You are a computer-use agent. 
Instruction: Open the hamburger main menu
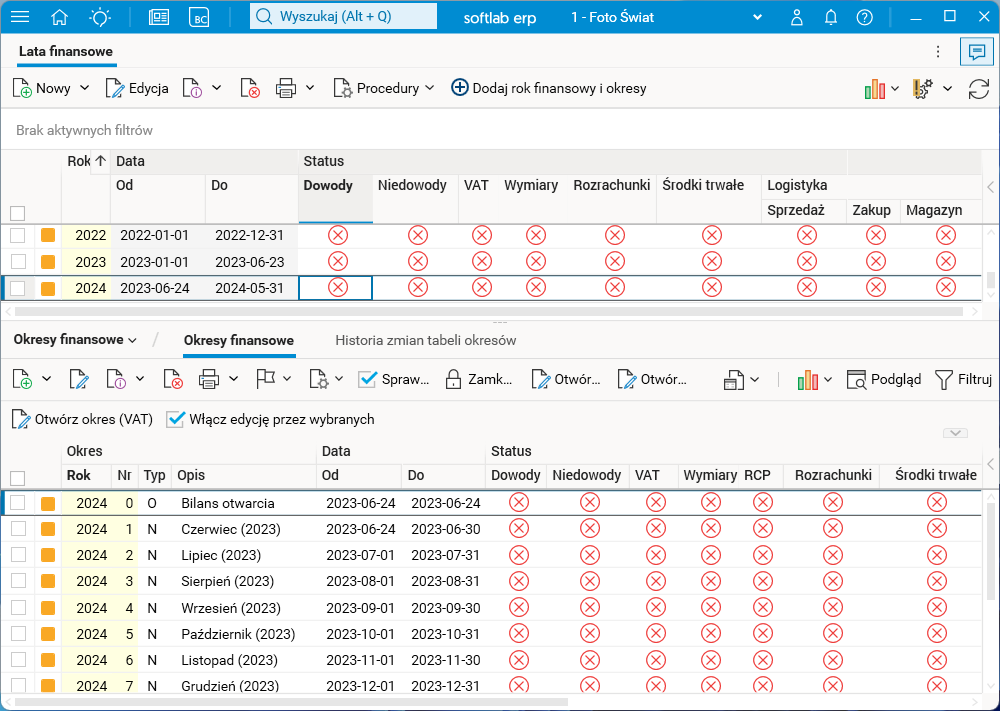20,17
